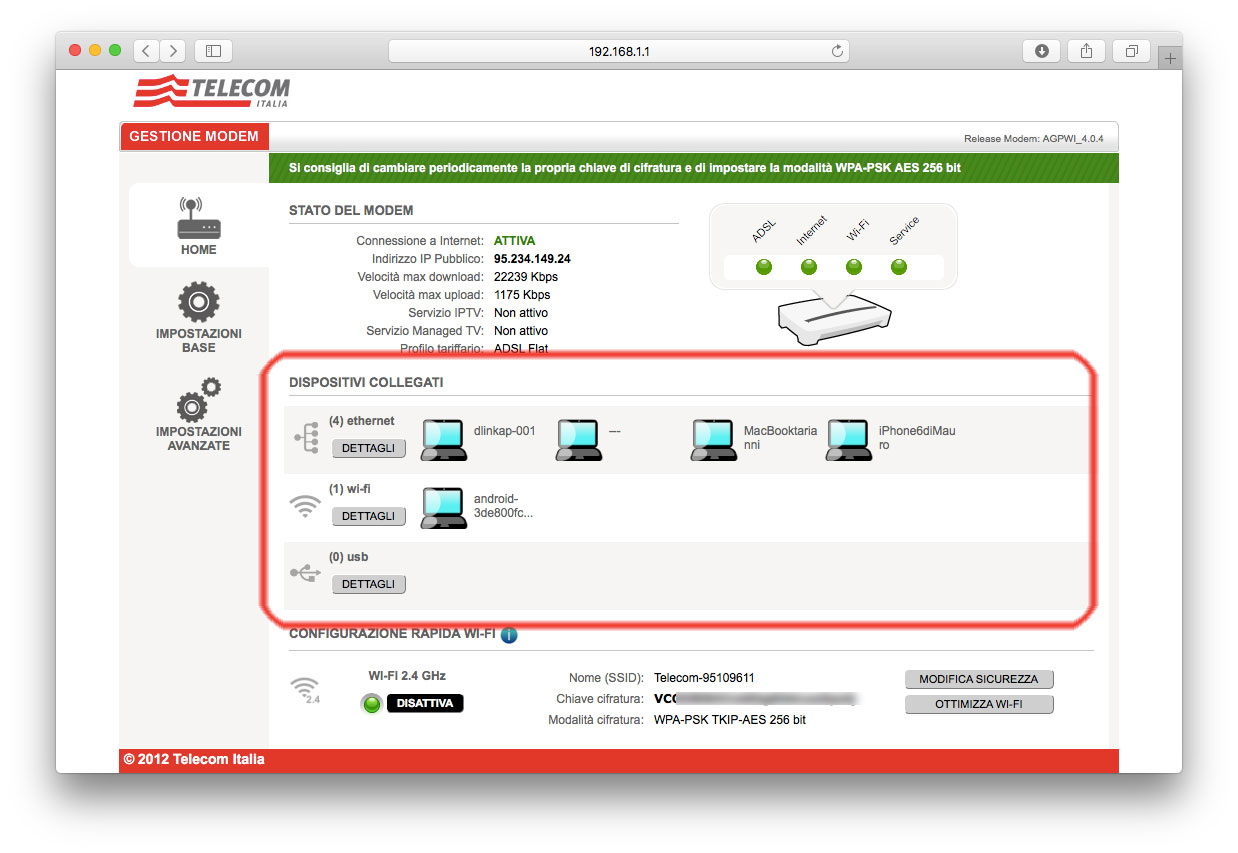Viewport: 1238px width, 853px height.
Task: Click upload speed 1175 Kbps
Action: tap(522, 295)
